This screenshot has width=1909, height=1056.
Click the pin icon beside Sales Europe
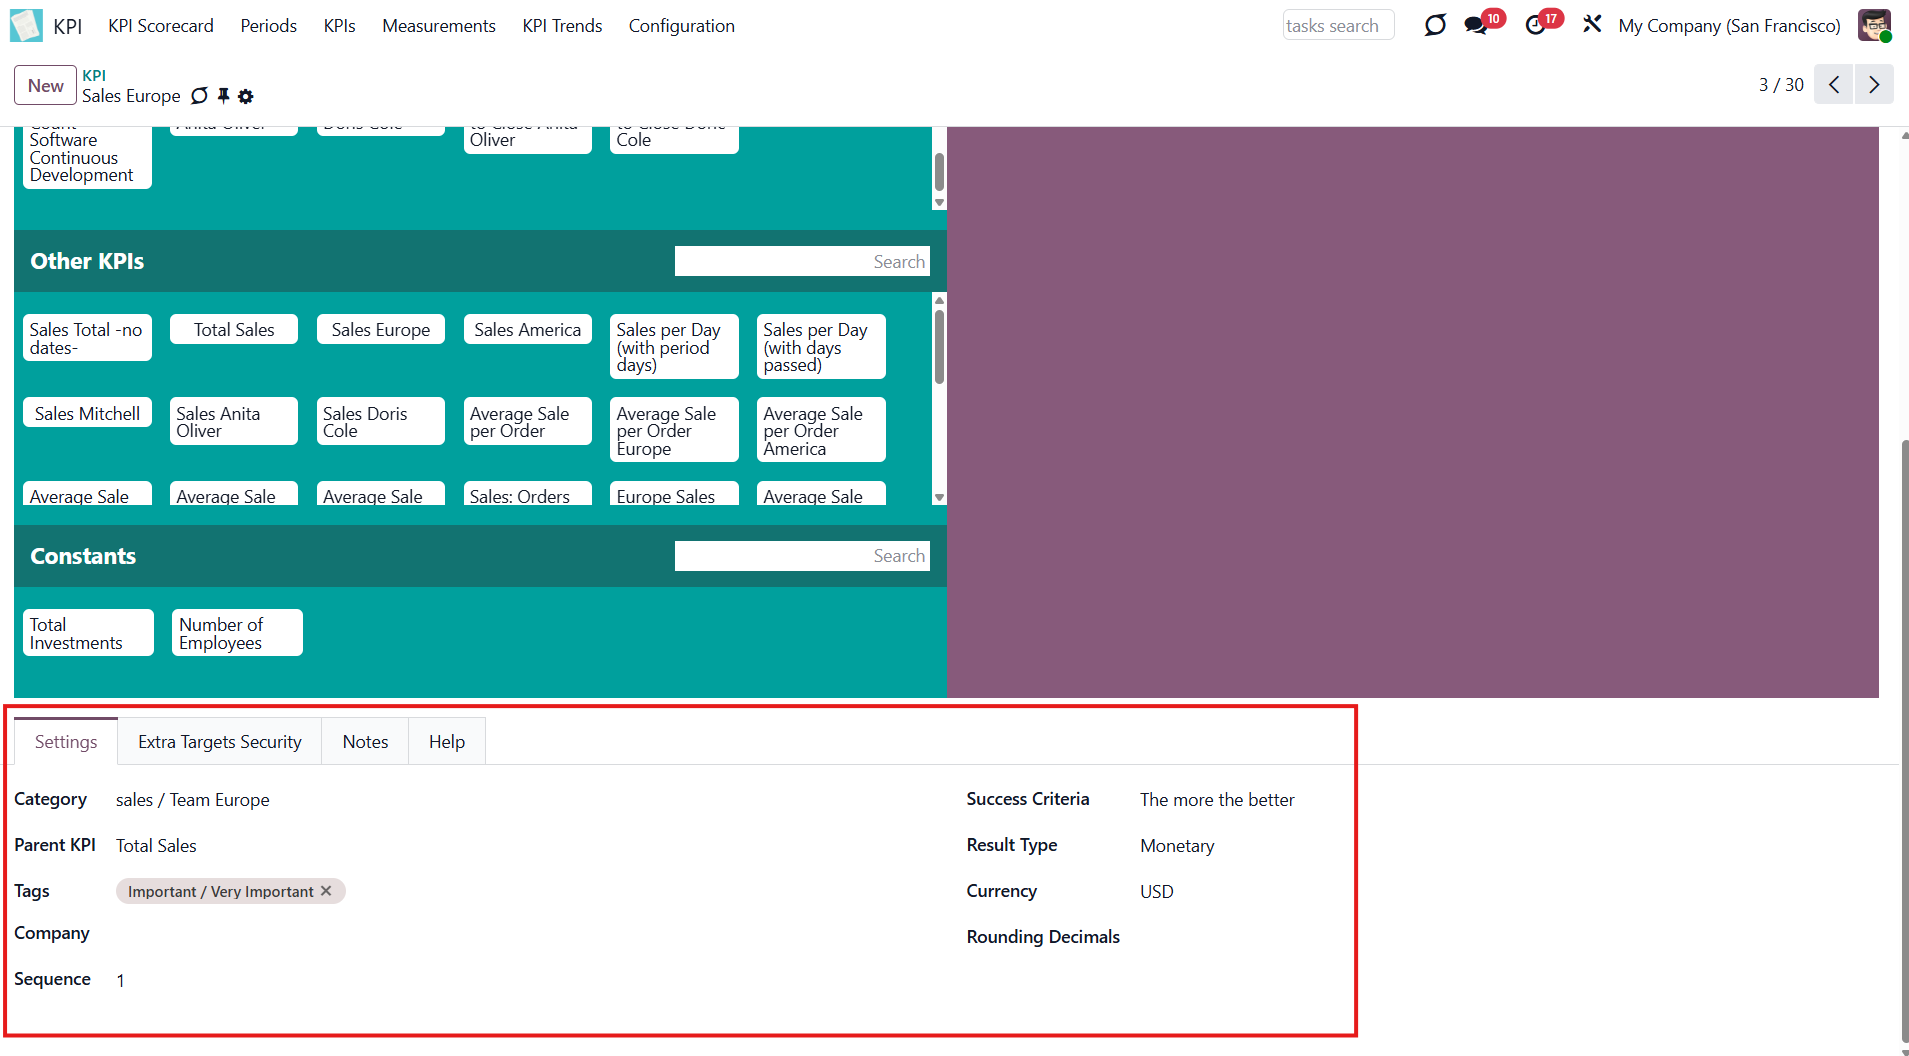tap(224, 96)
